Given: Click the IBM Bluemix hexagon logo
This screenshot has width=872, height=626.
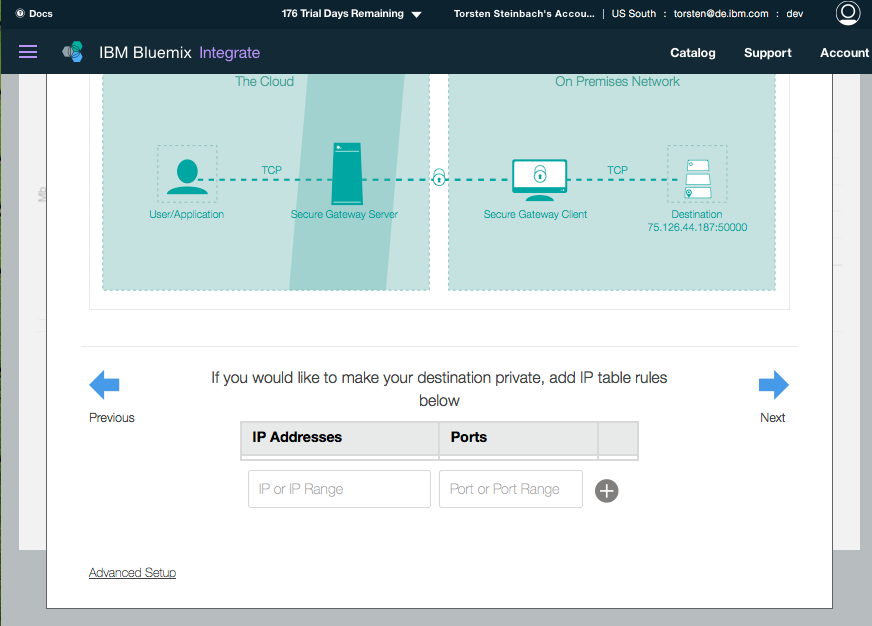Looking at the screenshot, I should [x=73, y=52].
